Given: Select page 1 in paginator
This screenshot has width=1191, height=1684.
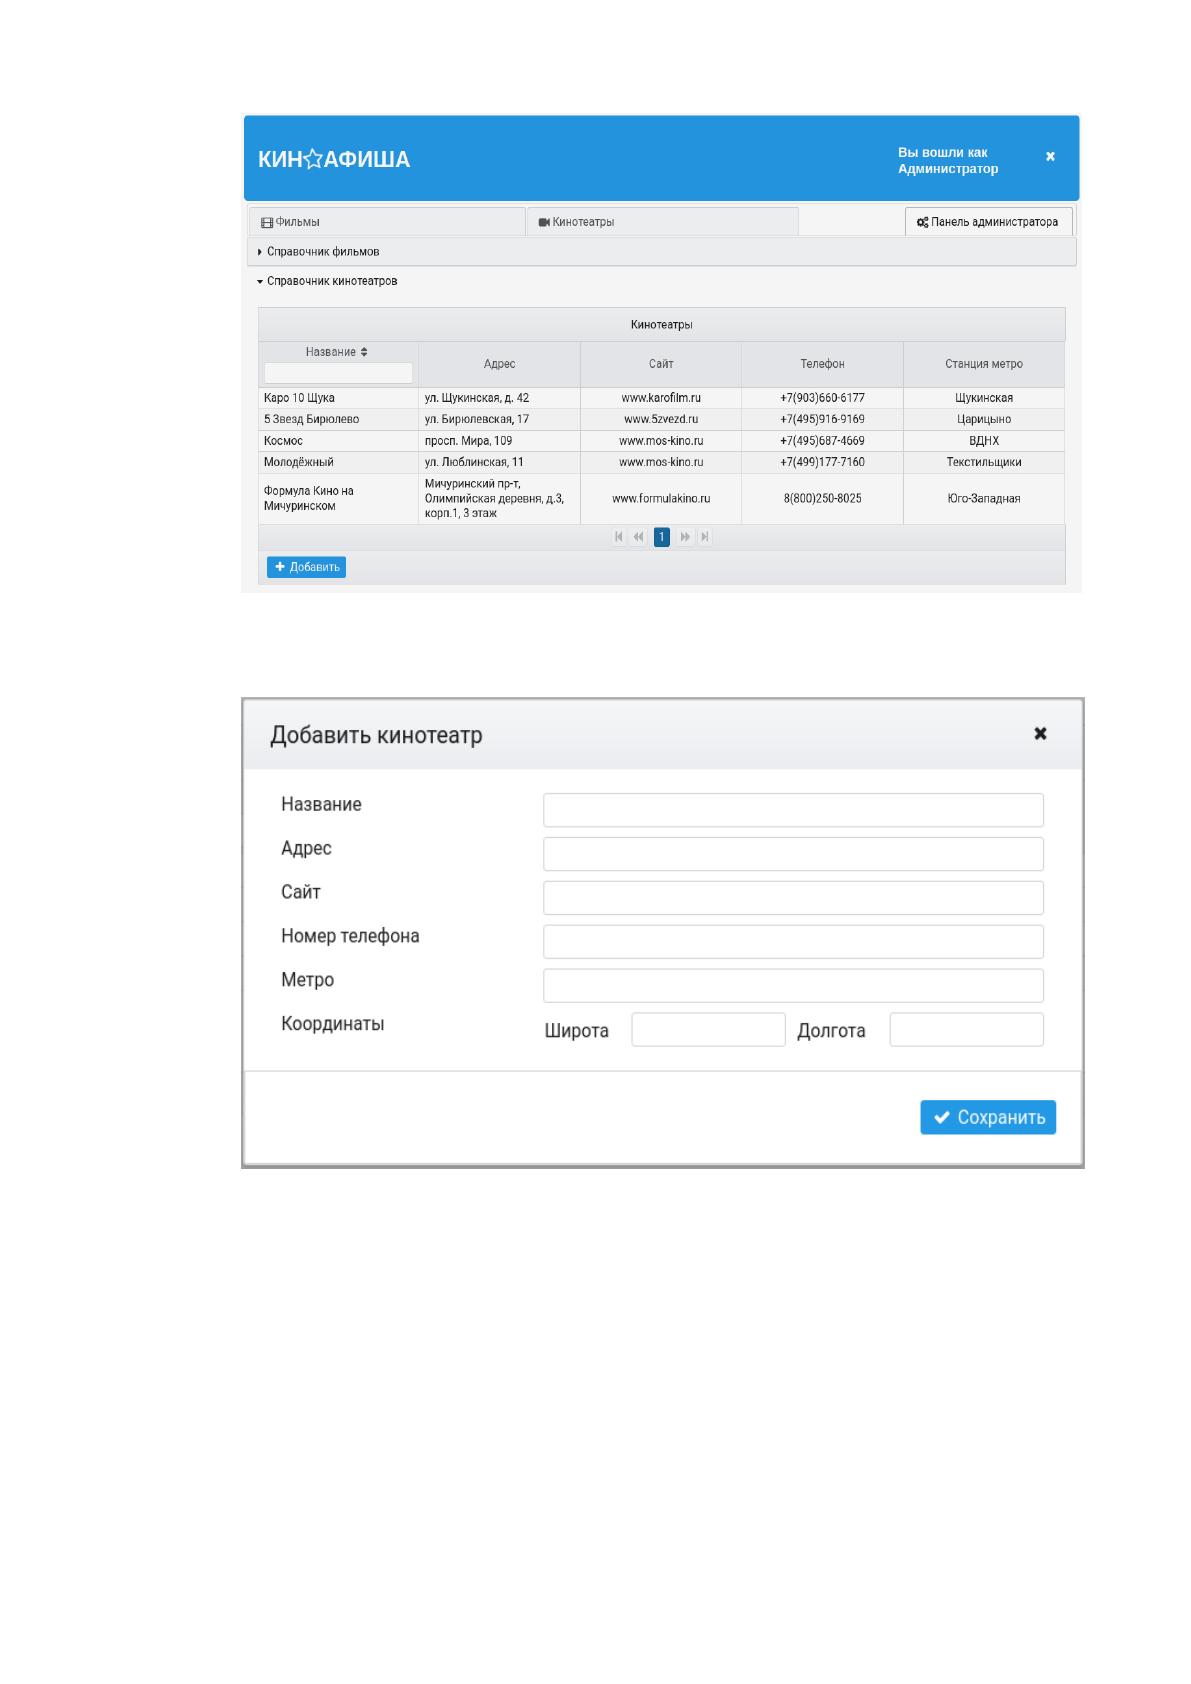Looking at the screenshot, I should pos(661,537).
